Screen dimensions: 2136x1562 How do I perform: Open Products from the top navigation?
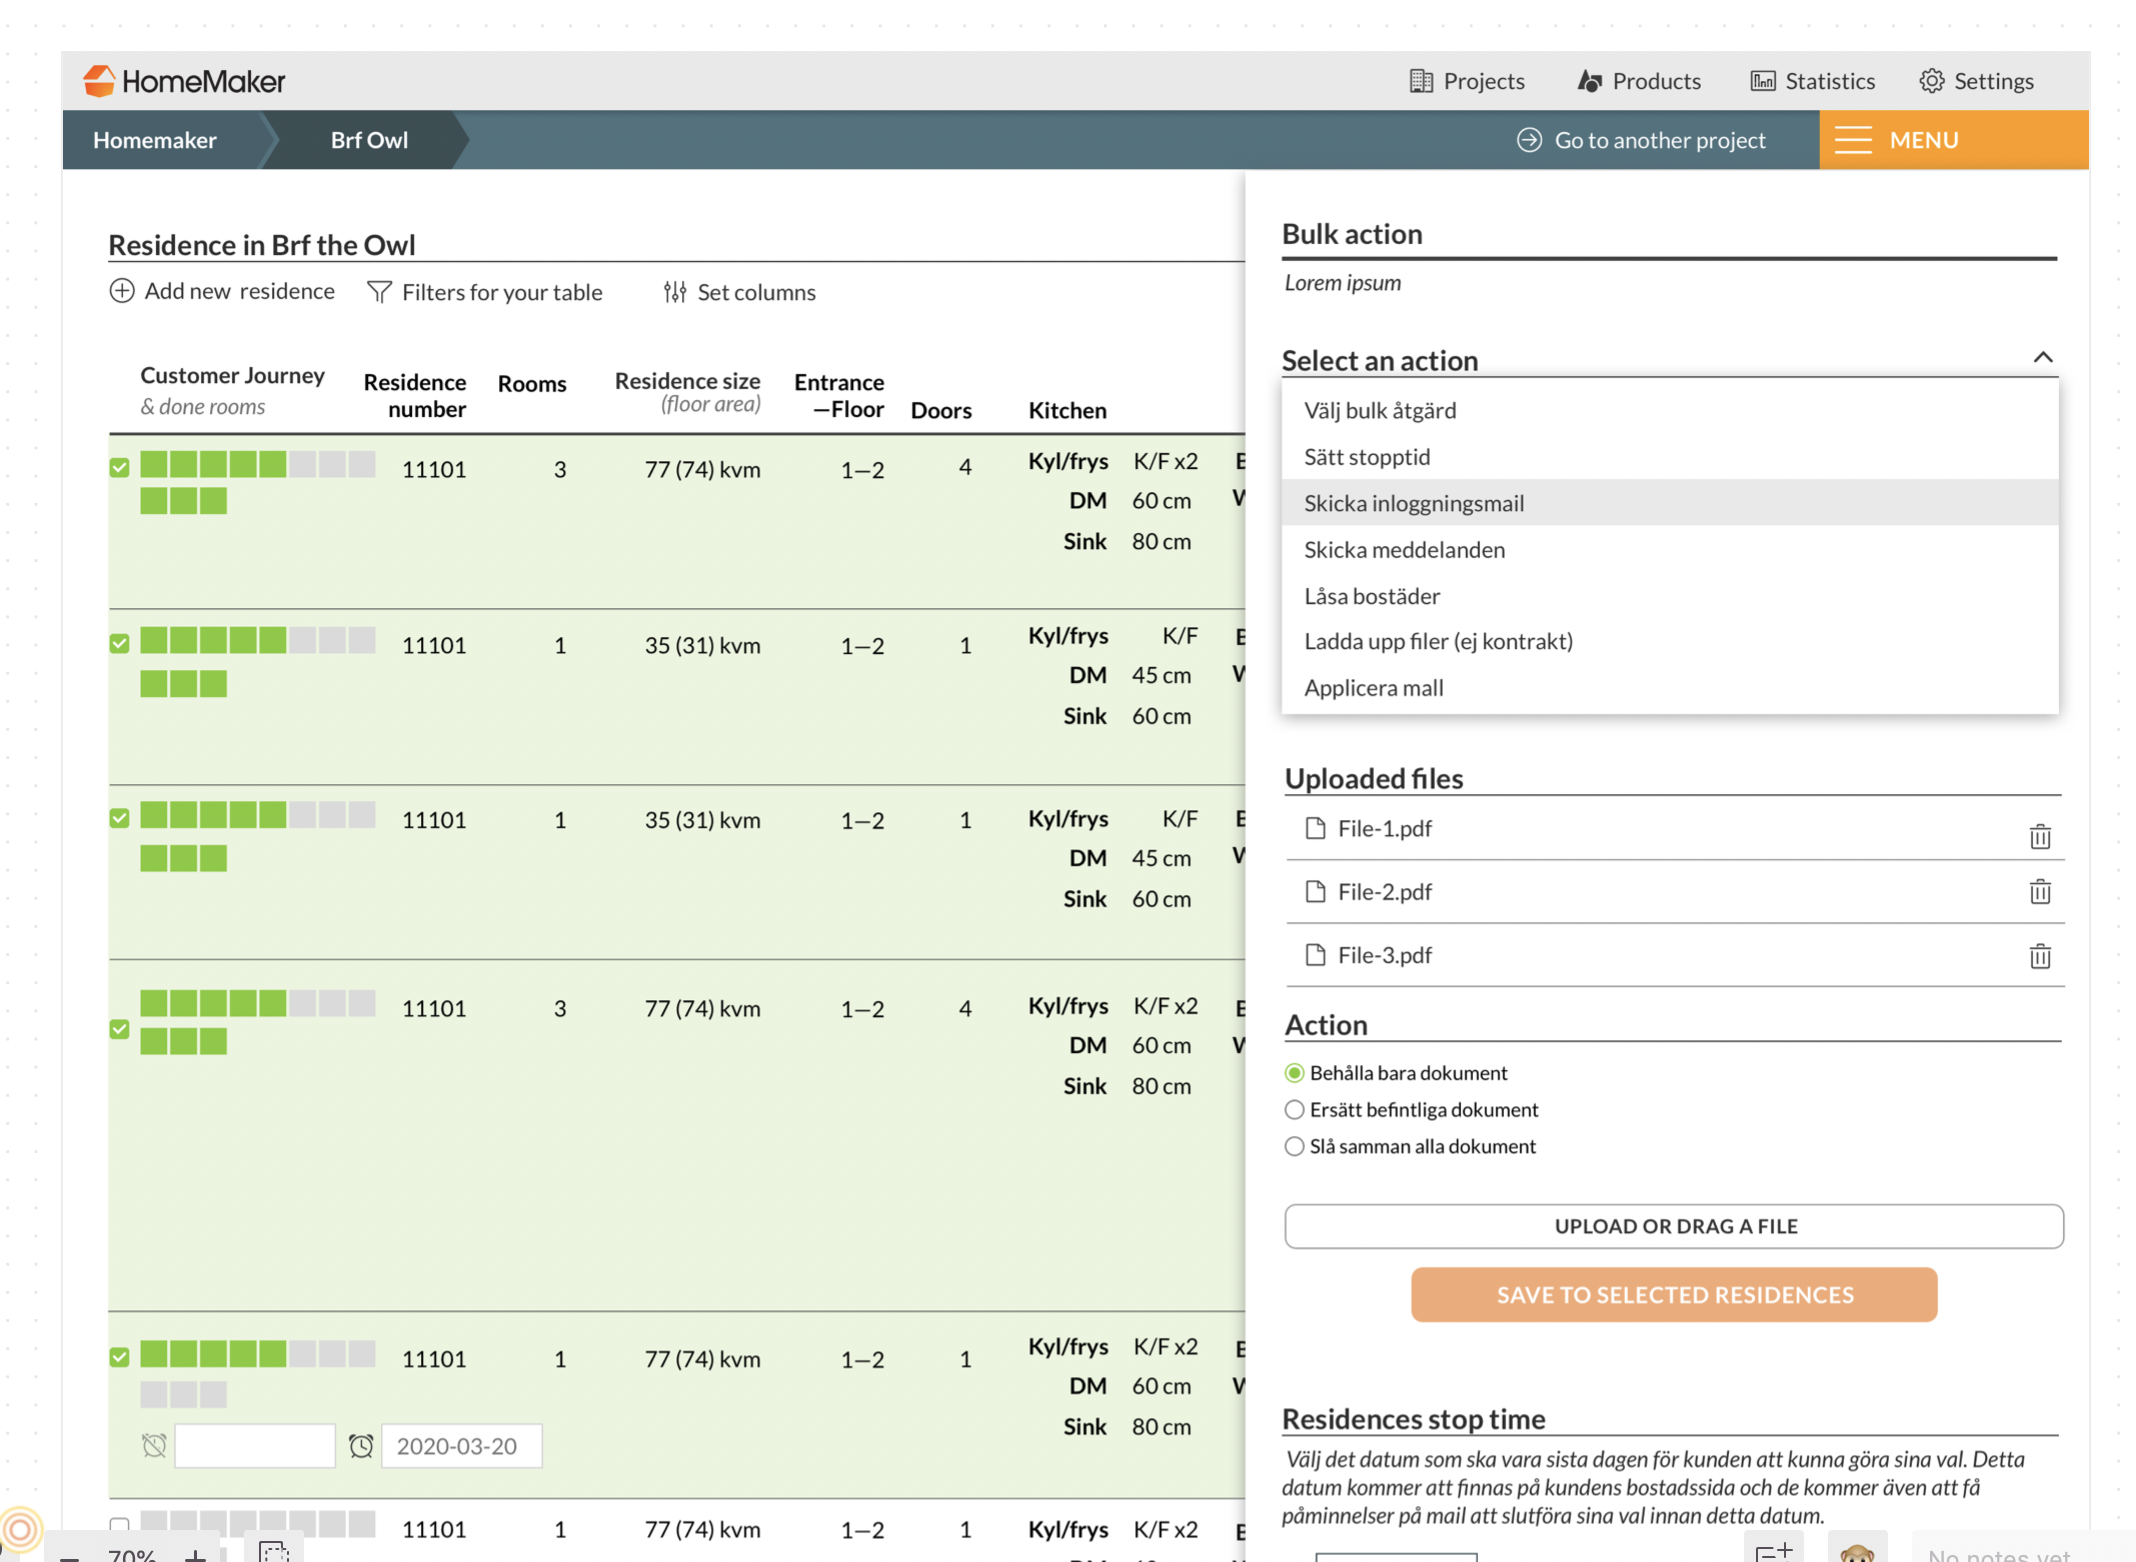coord(1639,81)
